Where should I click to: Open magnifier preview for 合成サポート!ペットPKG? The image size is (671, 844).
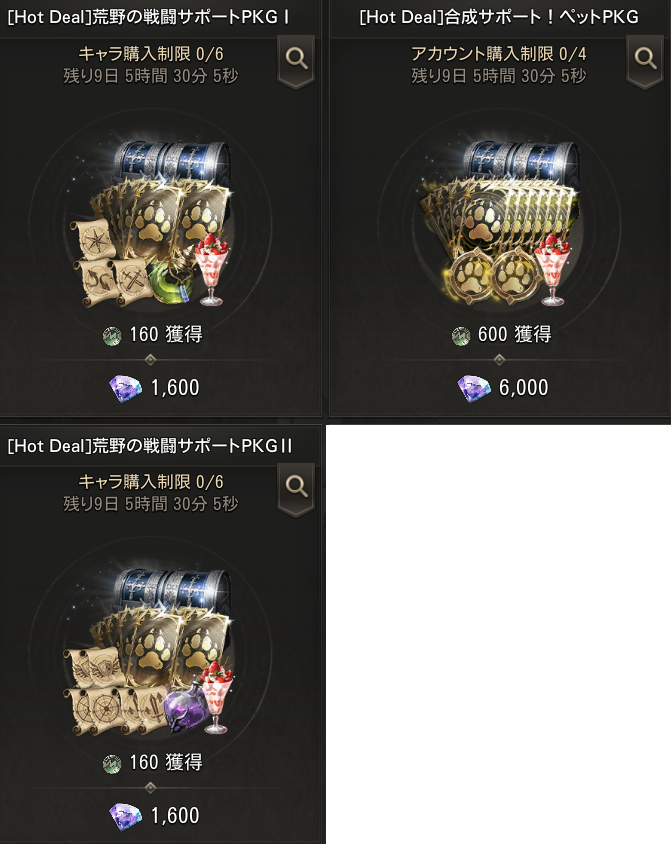(x=645, y=58)
